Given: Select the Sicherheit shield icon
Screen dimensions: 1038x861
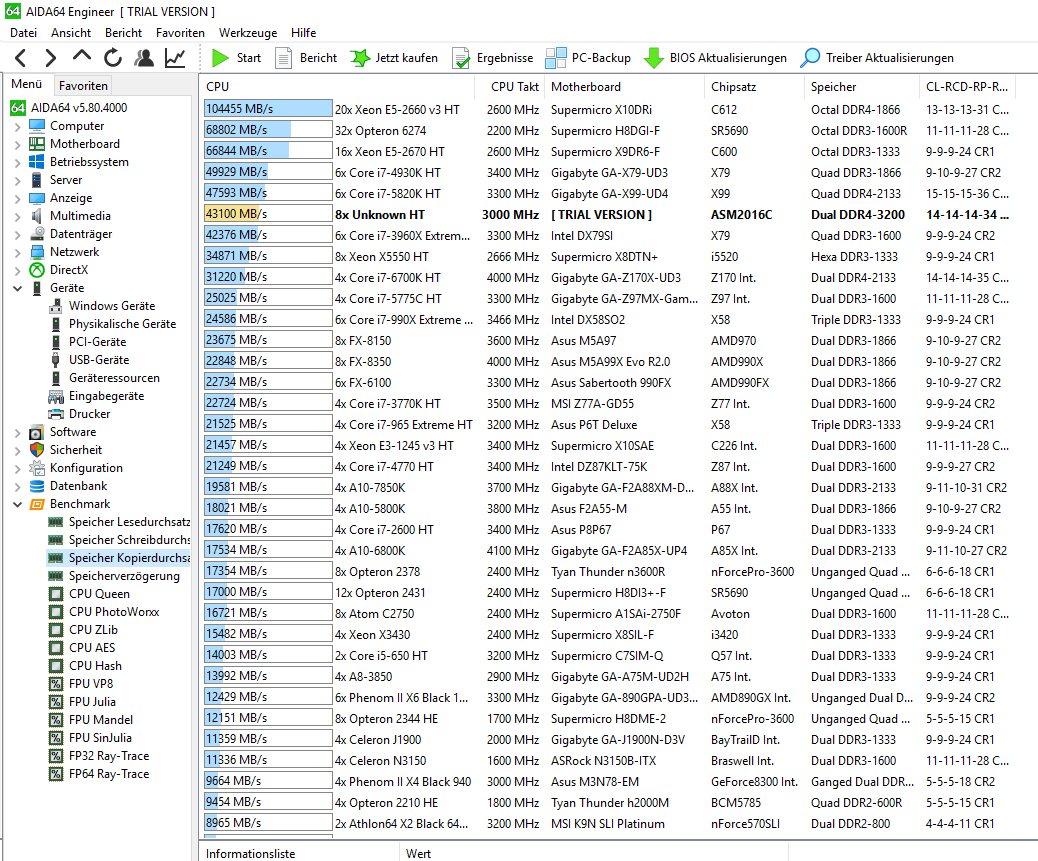Looking at the screenshot, I should 37,450.
